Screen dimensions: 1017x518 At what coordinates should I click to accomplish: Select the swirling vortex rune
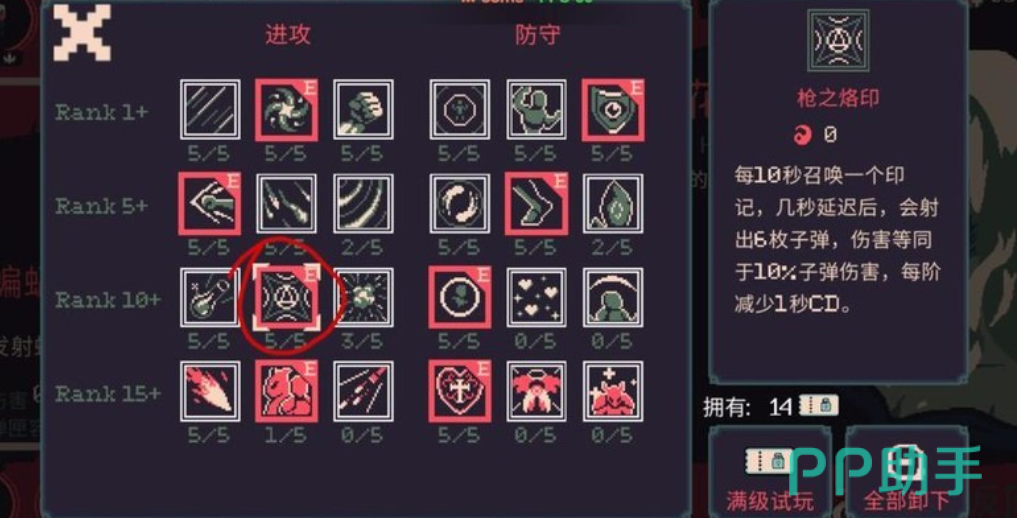click(x=286, y=110)
